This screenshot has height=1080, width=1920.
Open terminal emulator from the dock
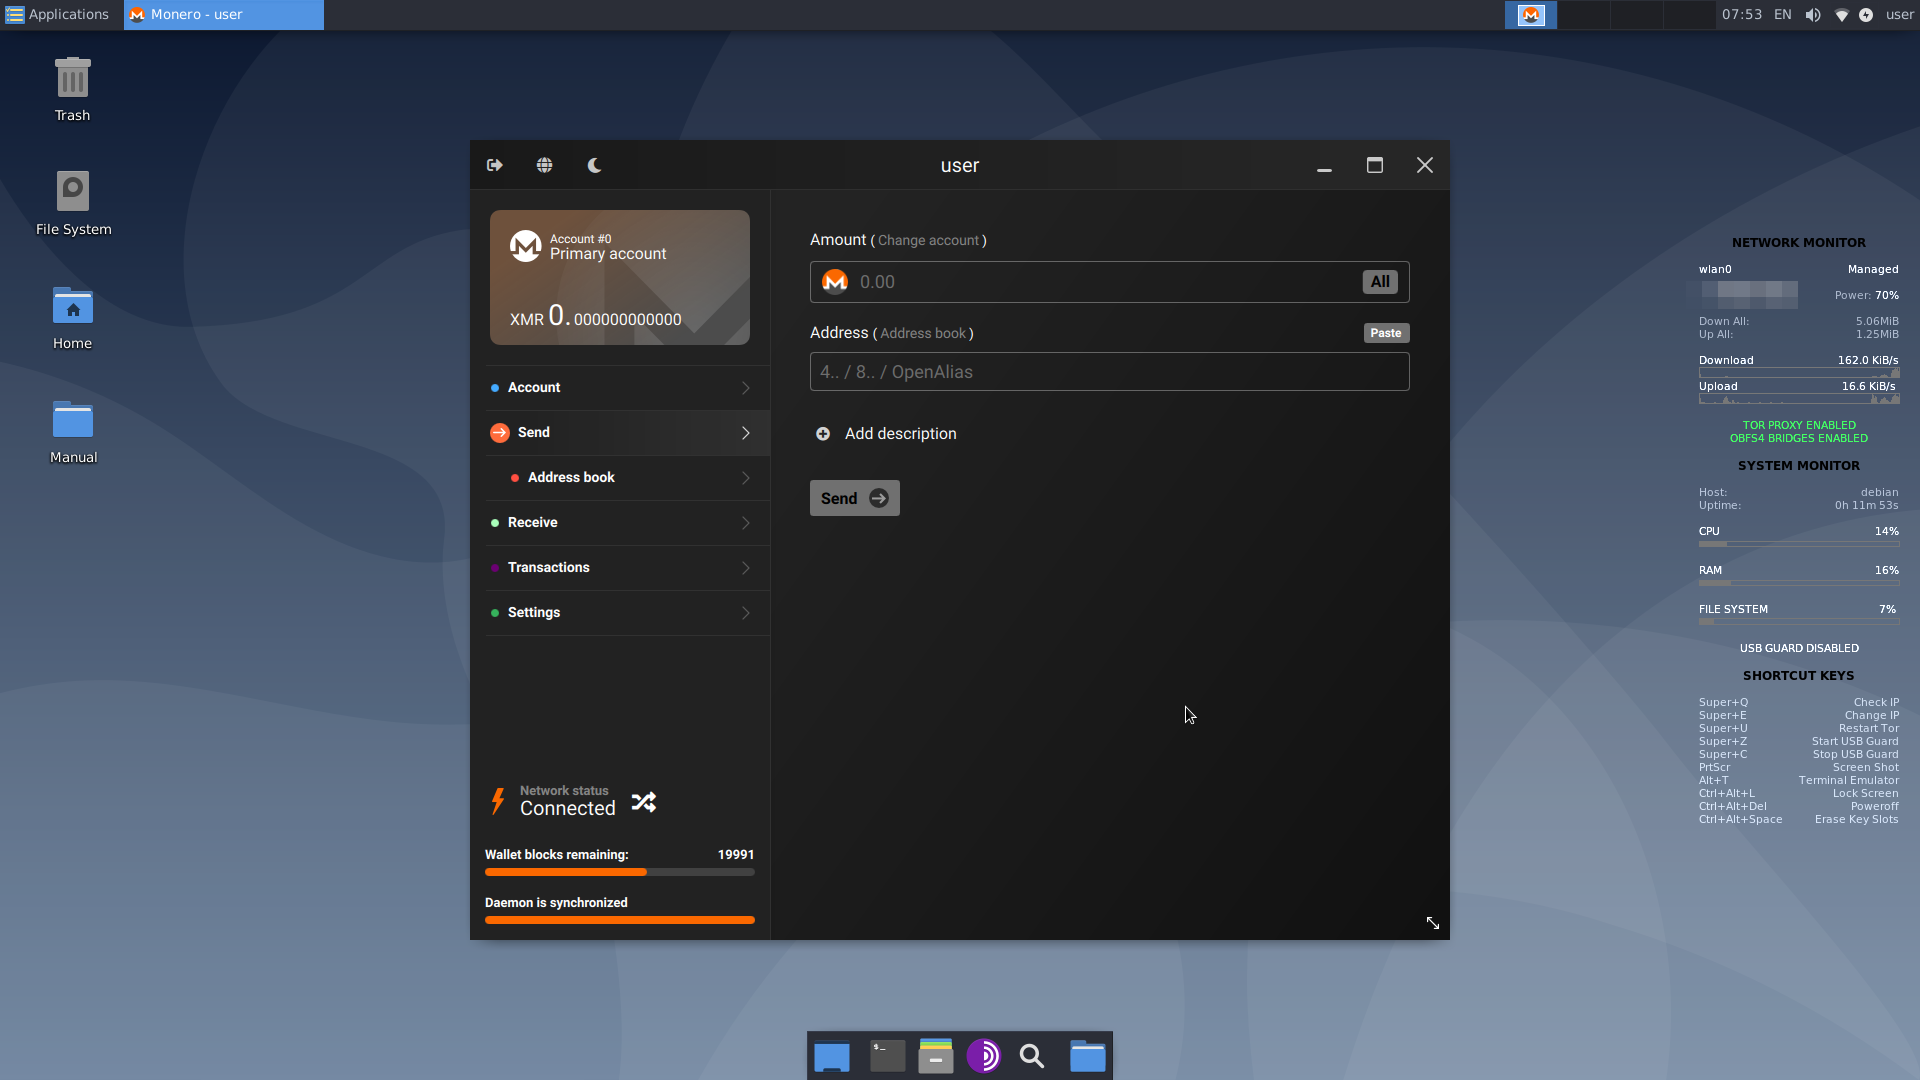pos(887,1056)
